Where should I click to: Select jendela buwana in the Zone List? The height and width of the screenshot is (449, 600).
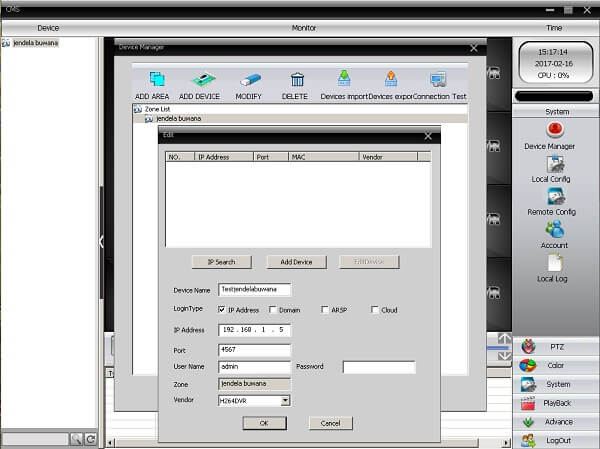178,119
